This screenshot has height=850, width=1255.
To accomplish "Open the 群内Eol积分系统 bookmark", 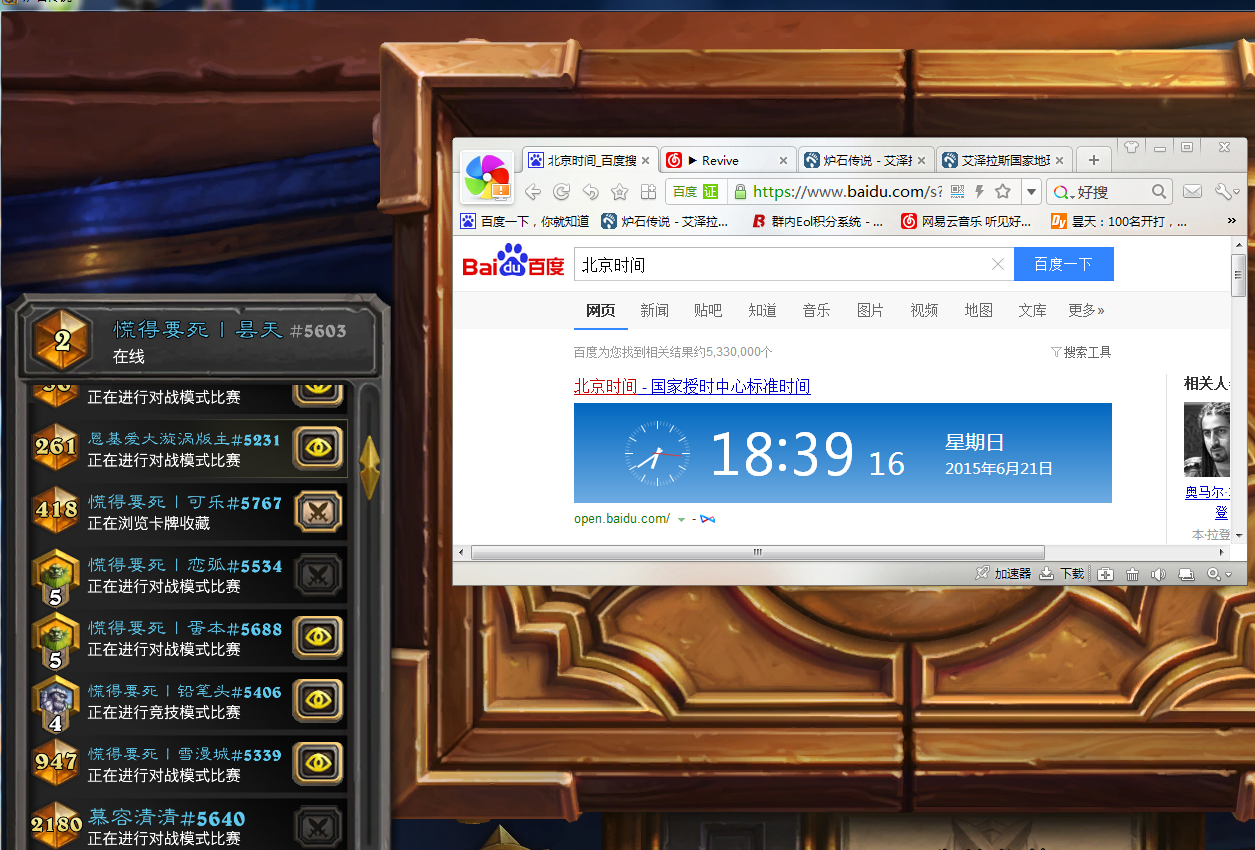I will pyautogui.click(x=817, y=221).
